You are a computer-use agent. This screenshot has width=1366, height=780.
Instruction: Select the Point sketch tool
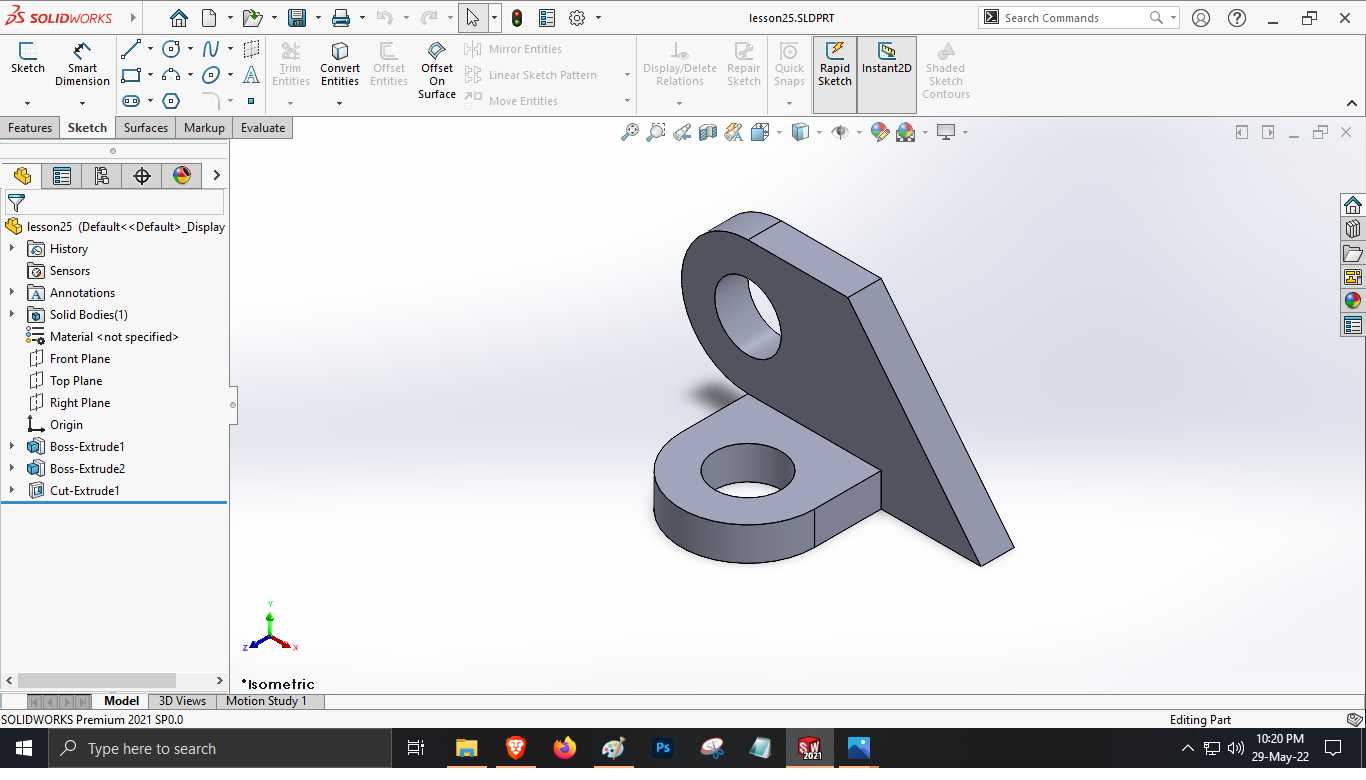(251, 101)
